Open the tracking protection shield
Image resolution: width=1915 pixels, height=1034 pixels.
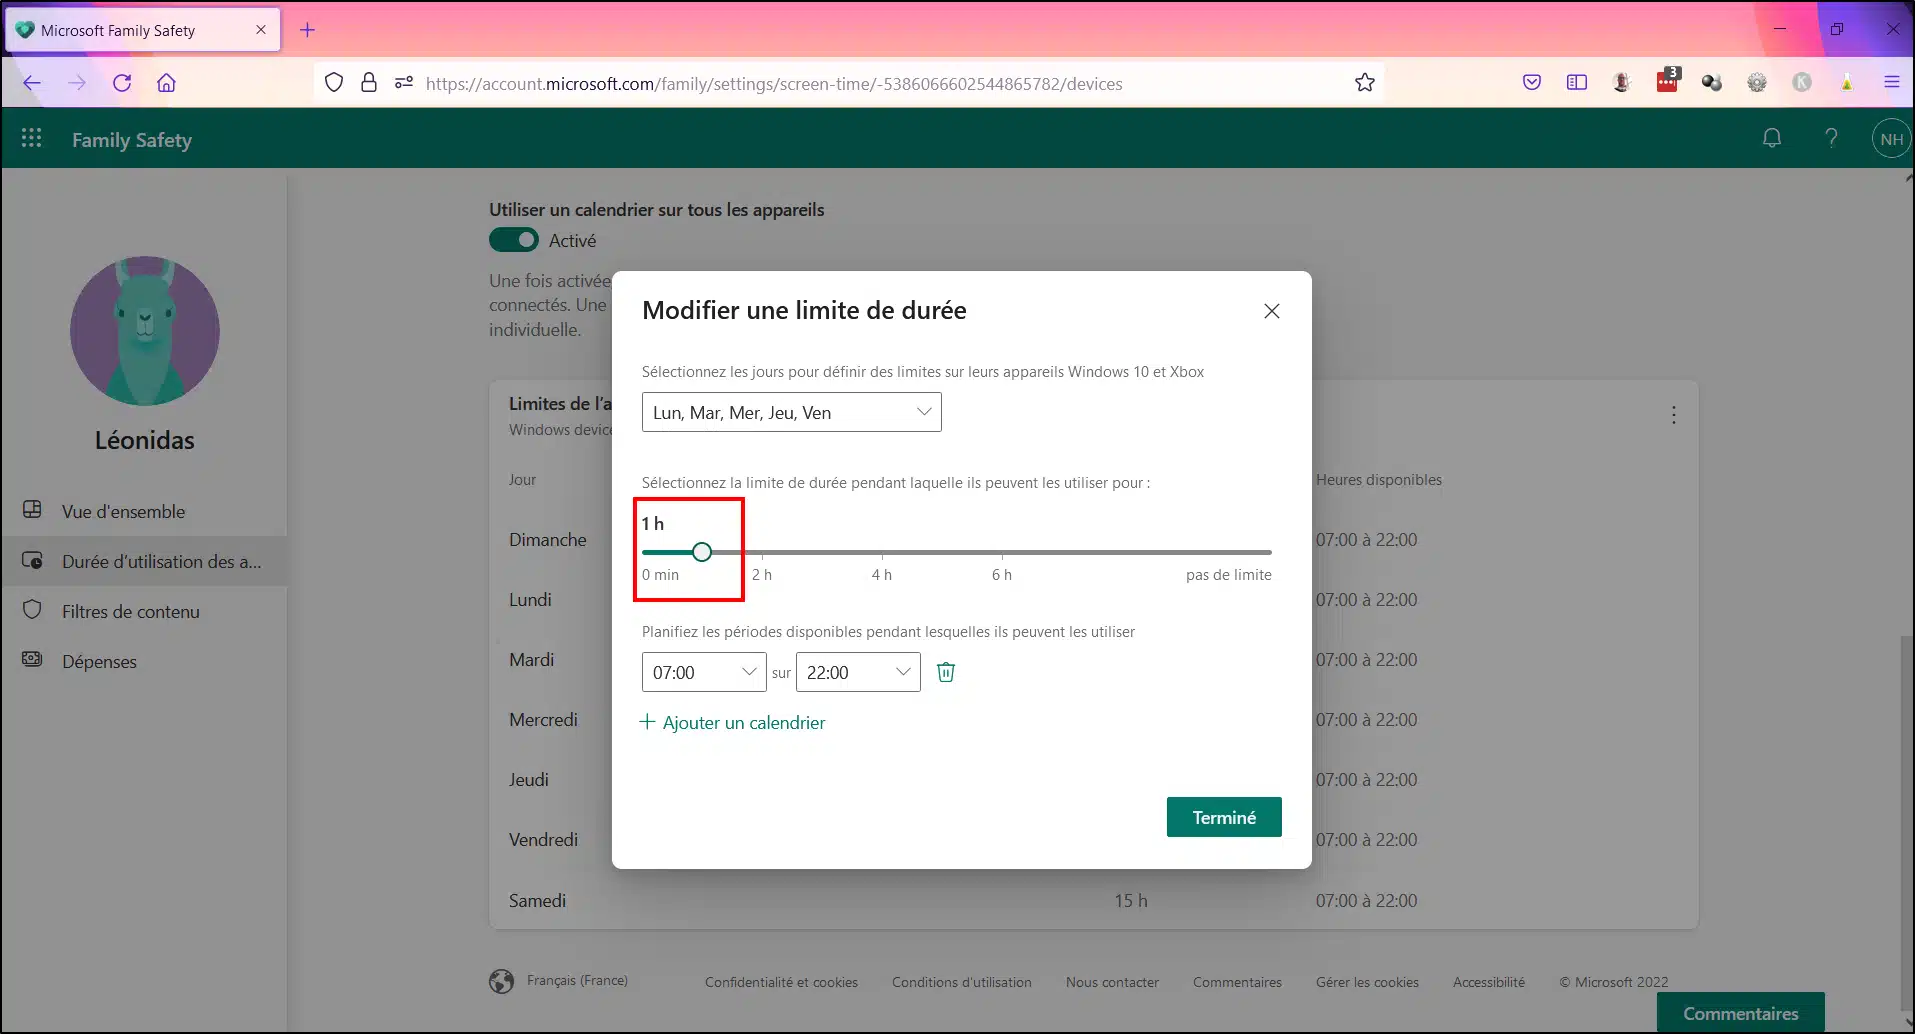click(x=334, y=83)
